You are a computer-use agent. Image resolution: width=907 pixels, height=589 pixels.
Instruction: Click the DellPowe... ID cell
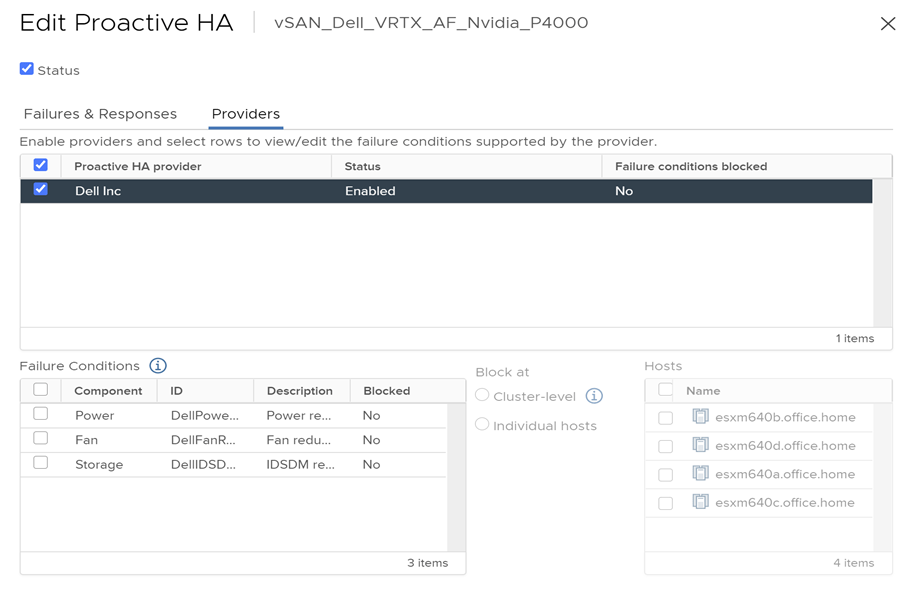coord(205,415)
